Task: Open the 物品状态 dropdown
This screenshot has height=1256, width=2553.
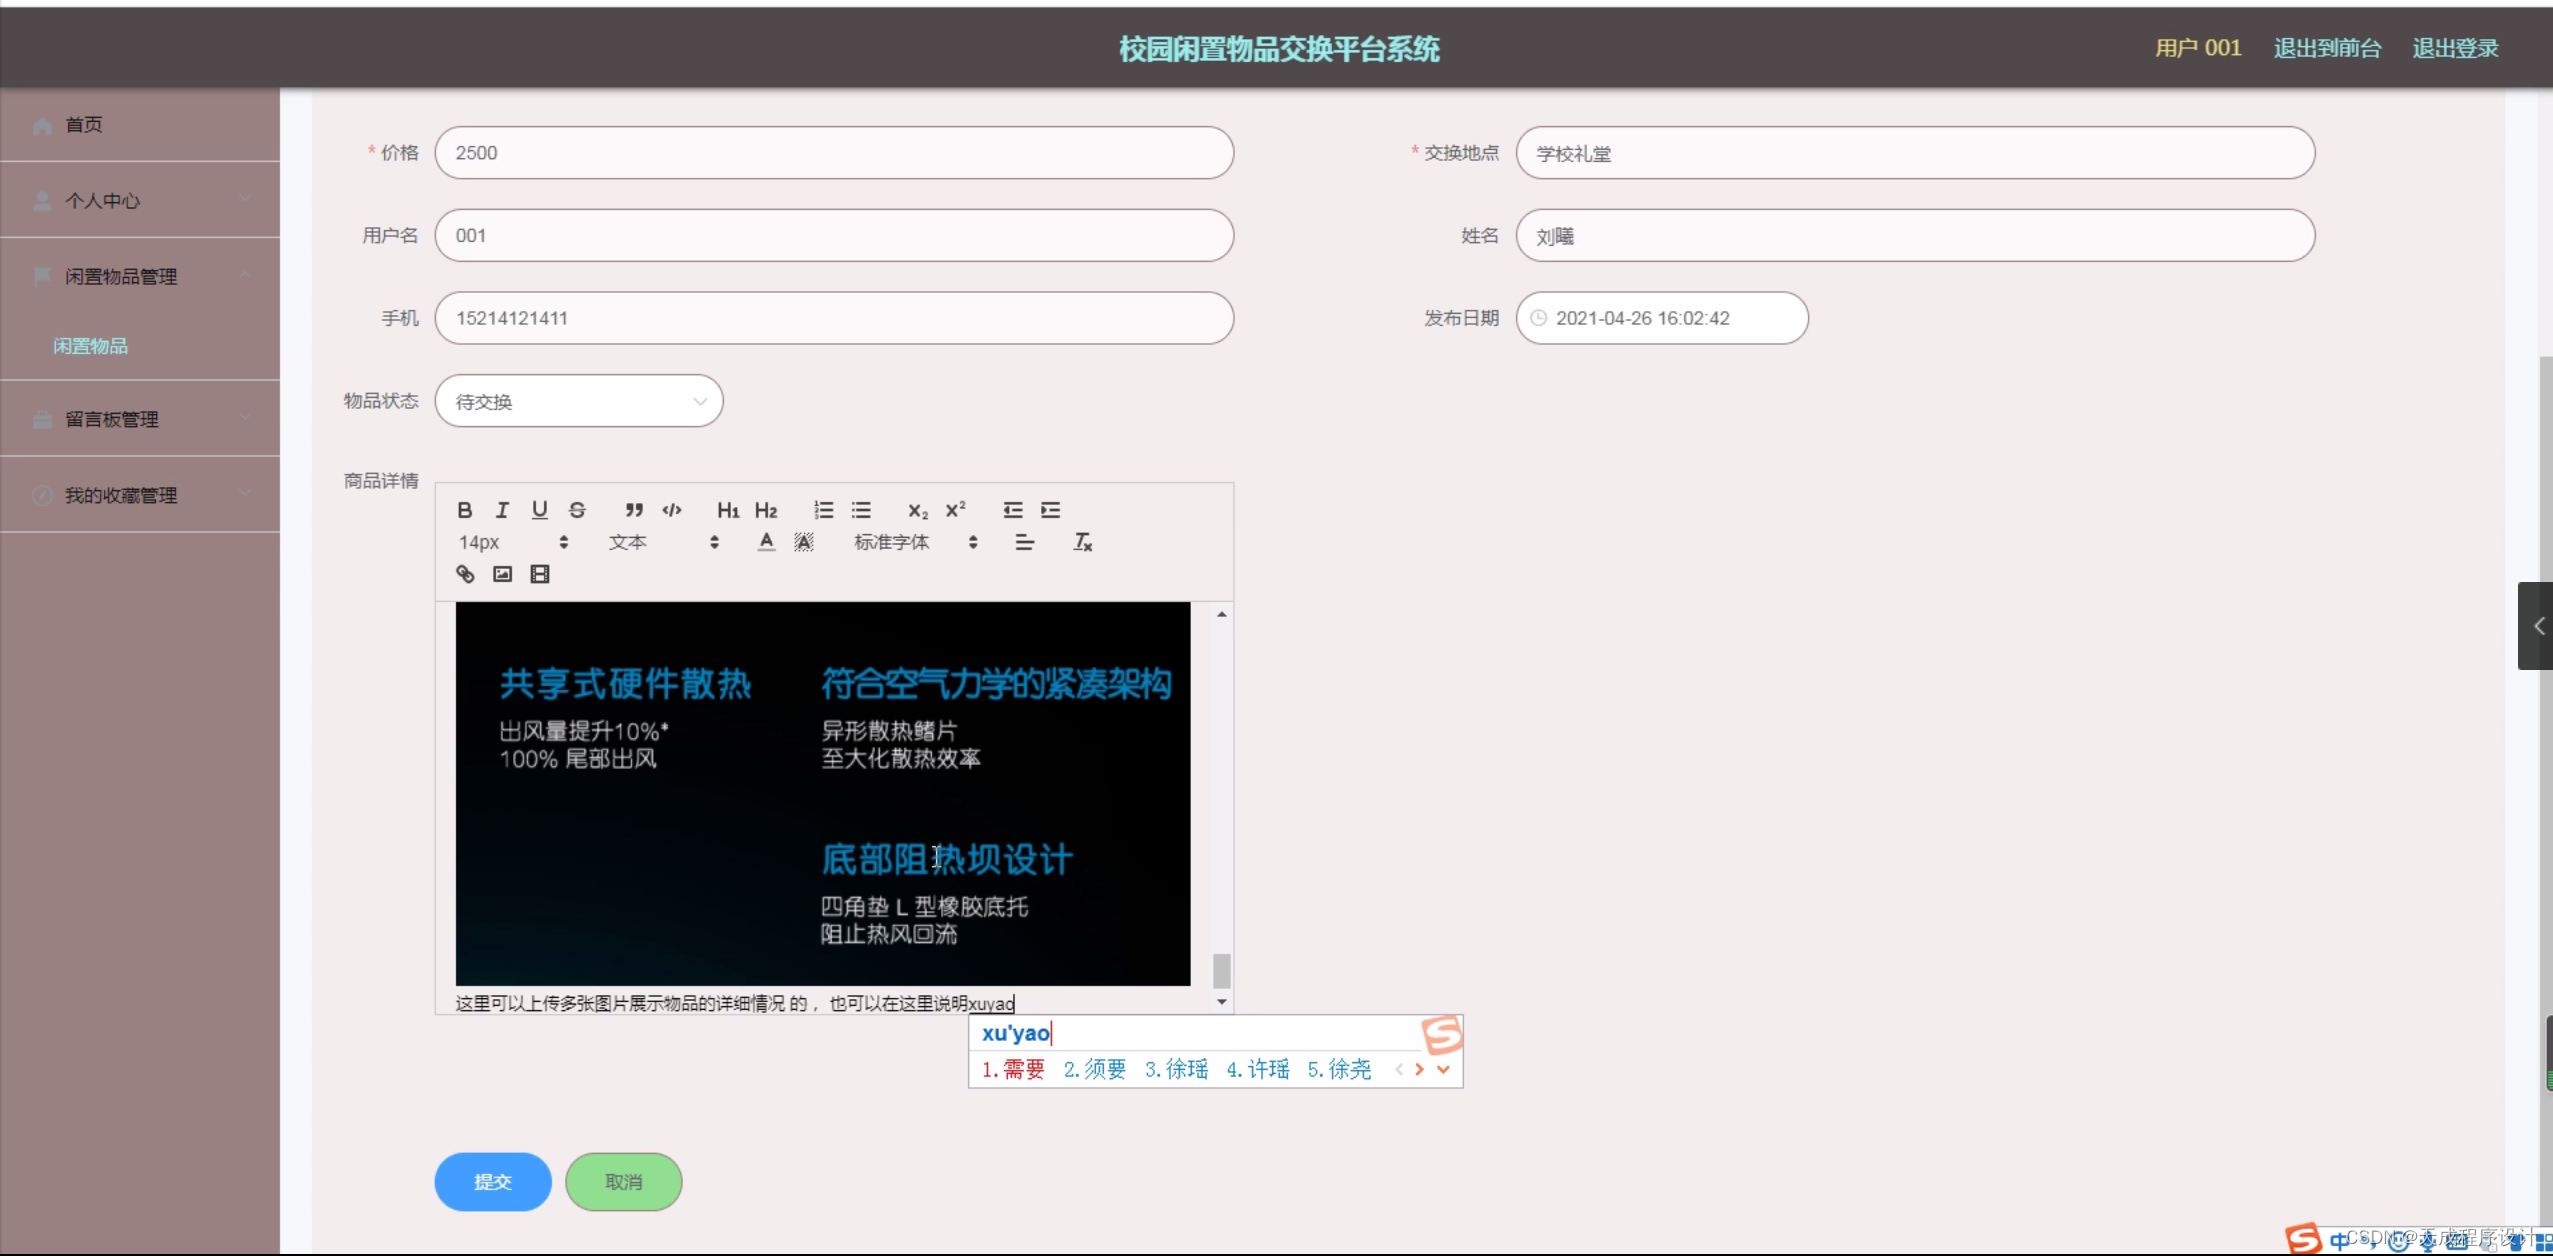Action: [x=579, y=400]
